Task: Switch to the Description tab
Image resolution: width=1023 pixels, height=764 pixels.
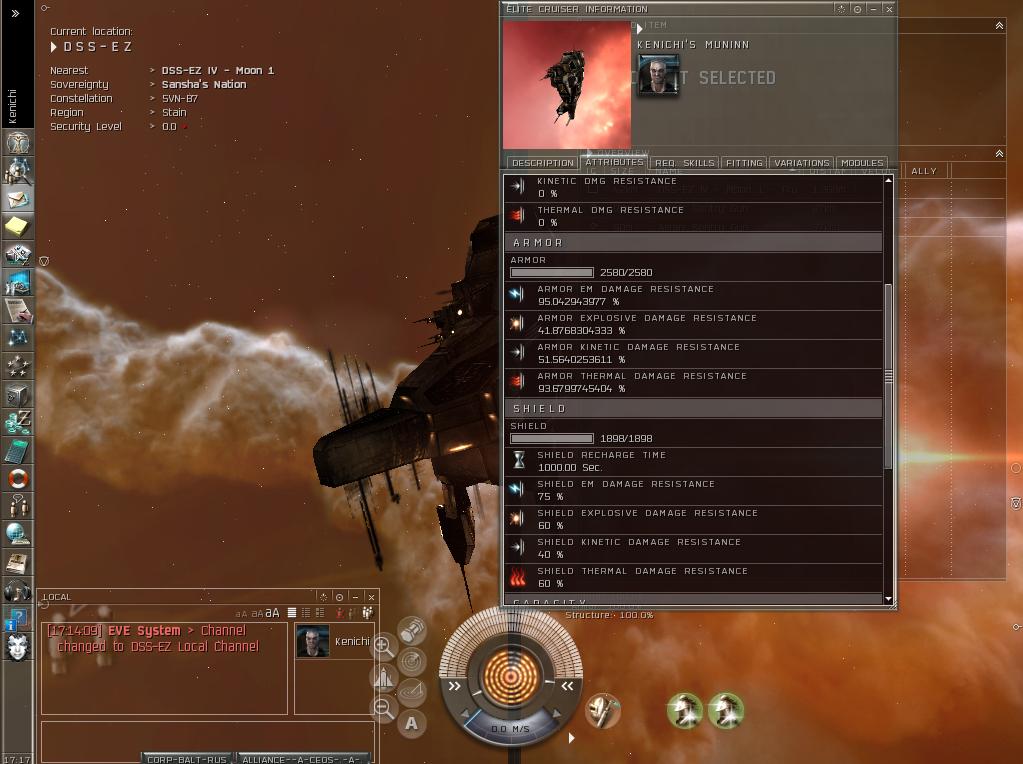Action: tap(543, 163)
